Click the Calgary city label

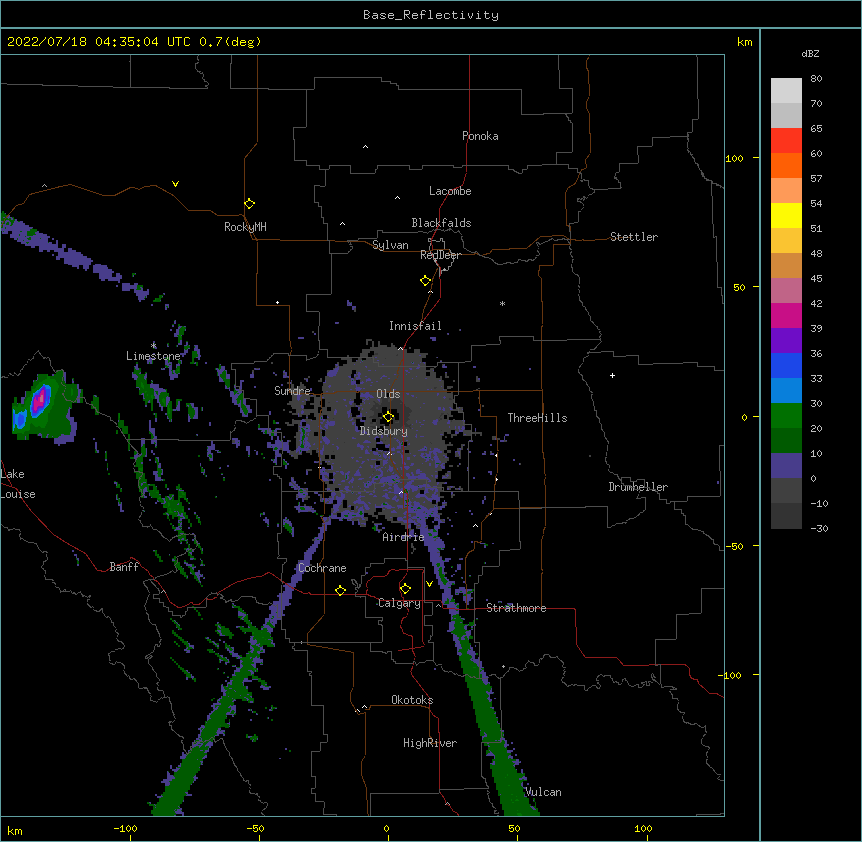[x=399, y=603]
